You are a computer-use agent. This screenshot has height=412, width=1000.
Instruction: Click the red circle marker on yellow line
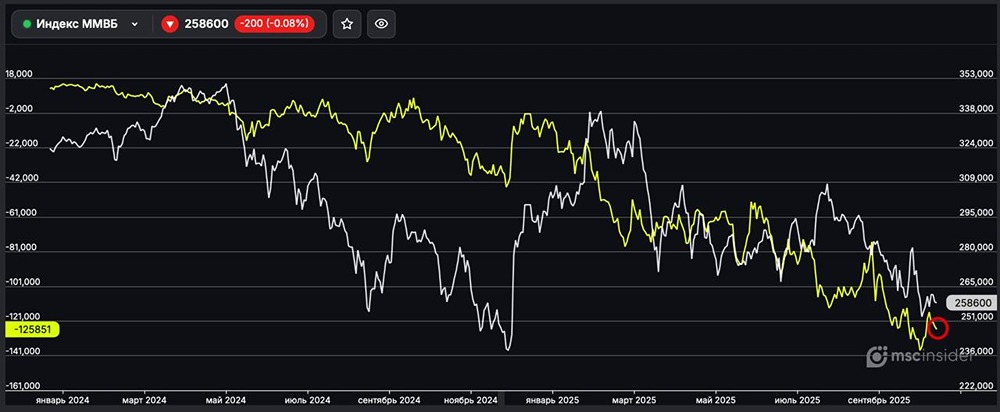(x=937, y=327)
